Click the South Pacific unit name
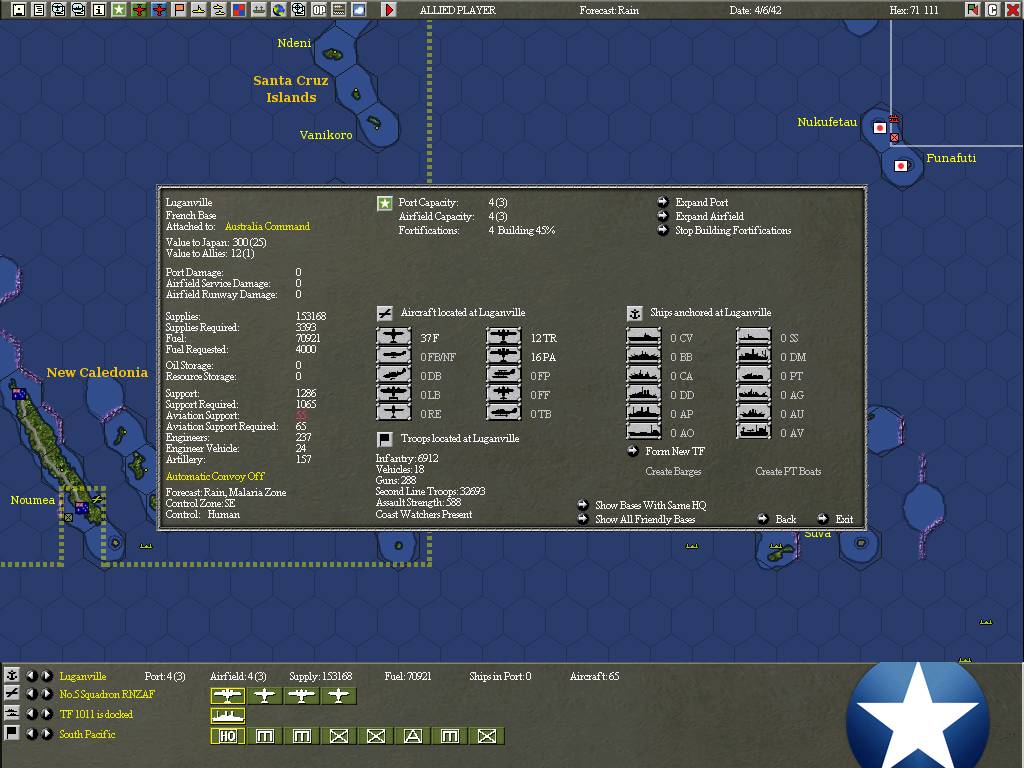 point(87,734)
